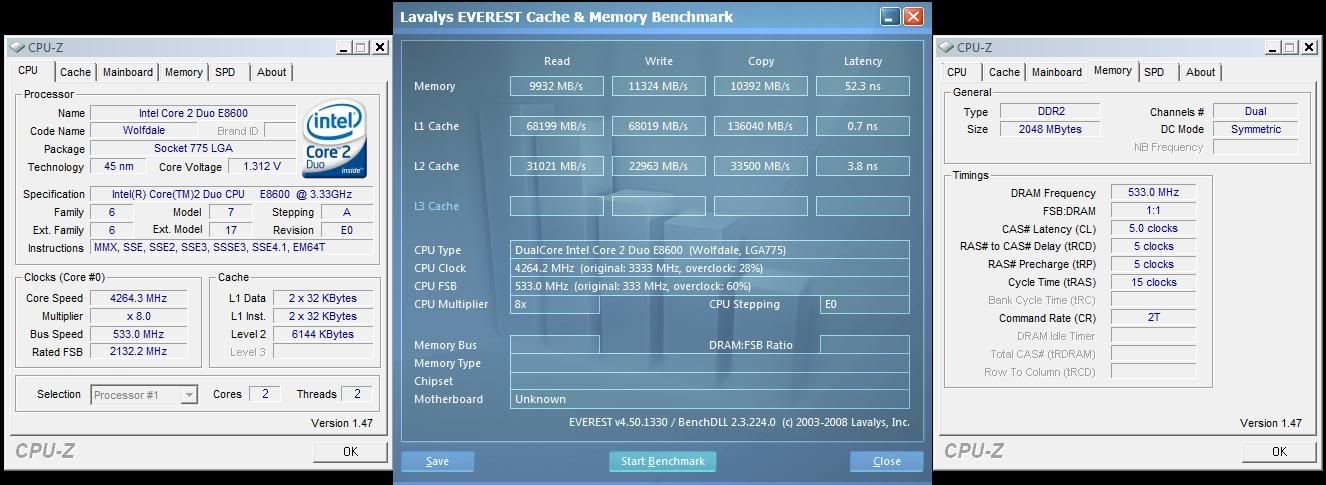Click CPU Multiplier field showing 8x
This screenshot has width=1326, height=485.
555,304
